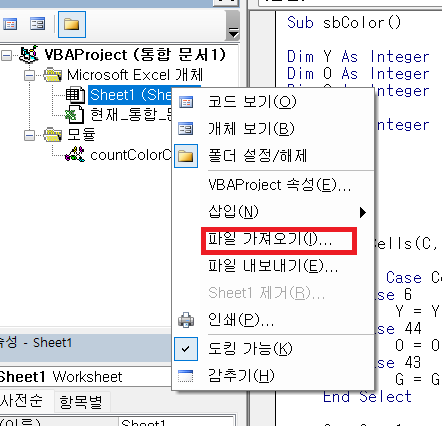Open Sheet1 Worksheet object dropdown
This screenshot has height=426, width=442.
85,377
